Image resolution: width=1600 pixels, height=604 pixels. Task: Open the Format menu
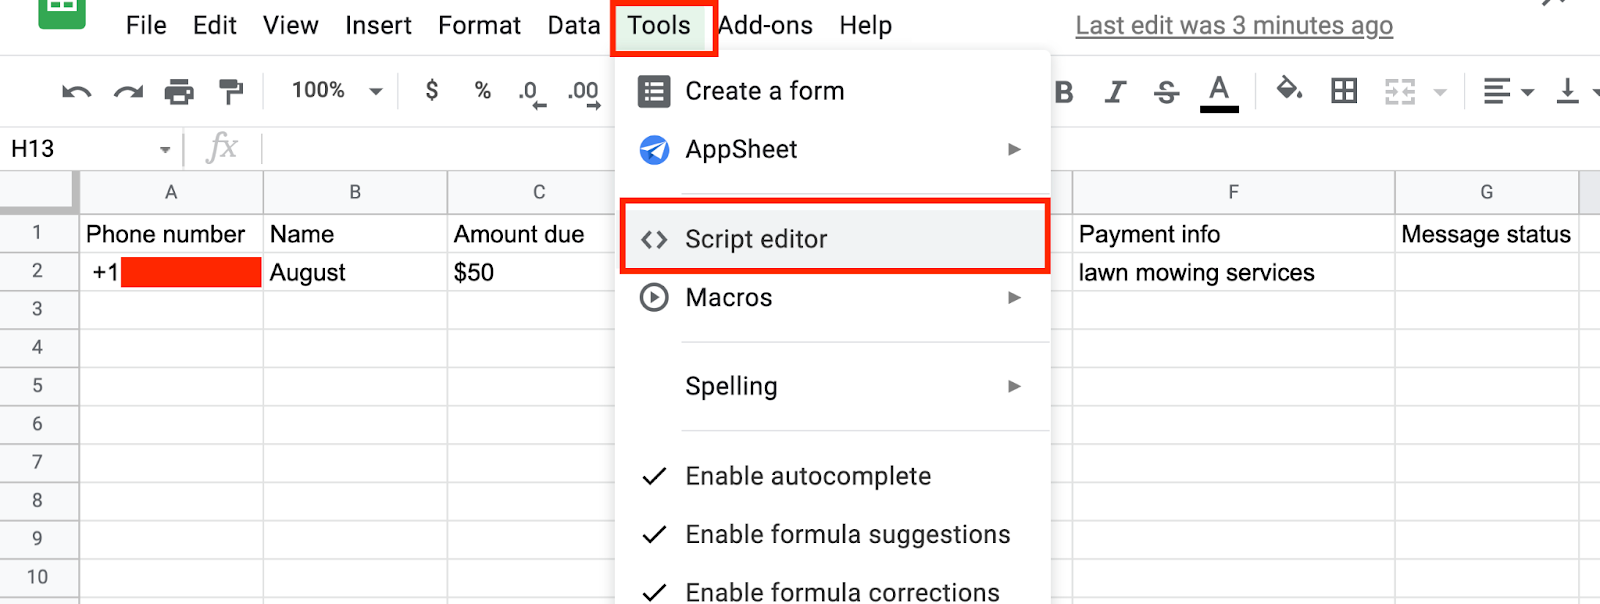[479, 26]
